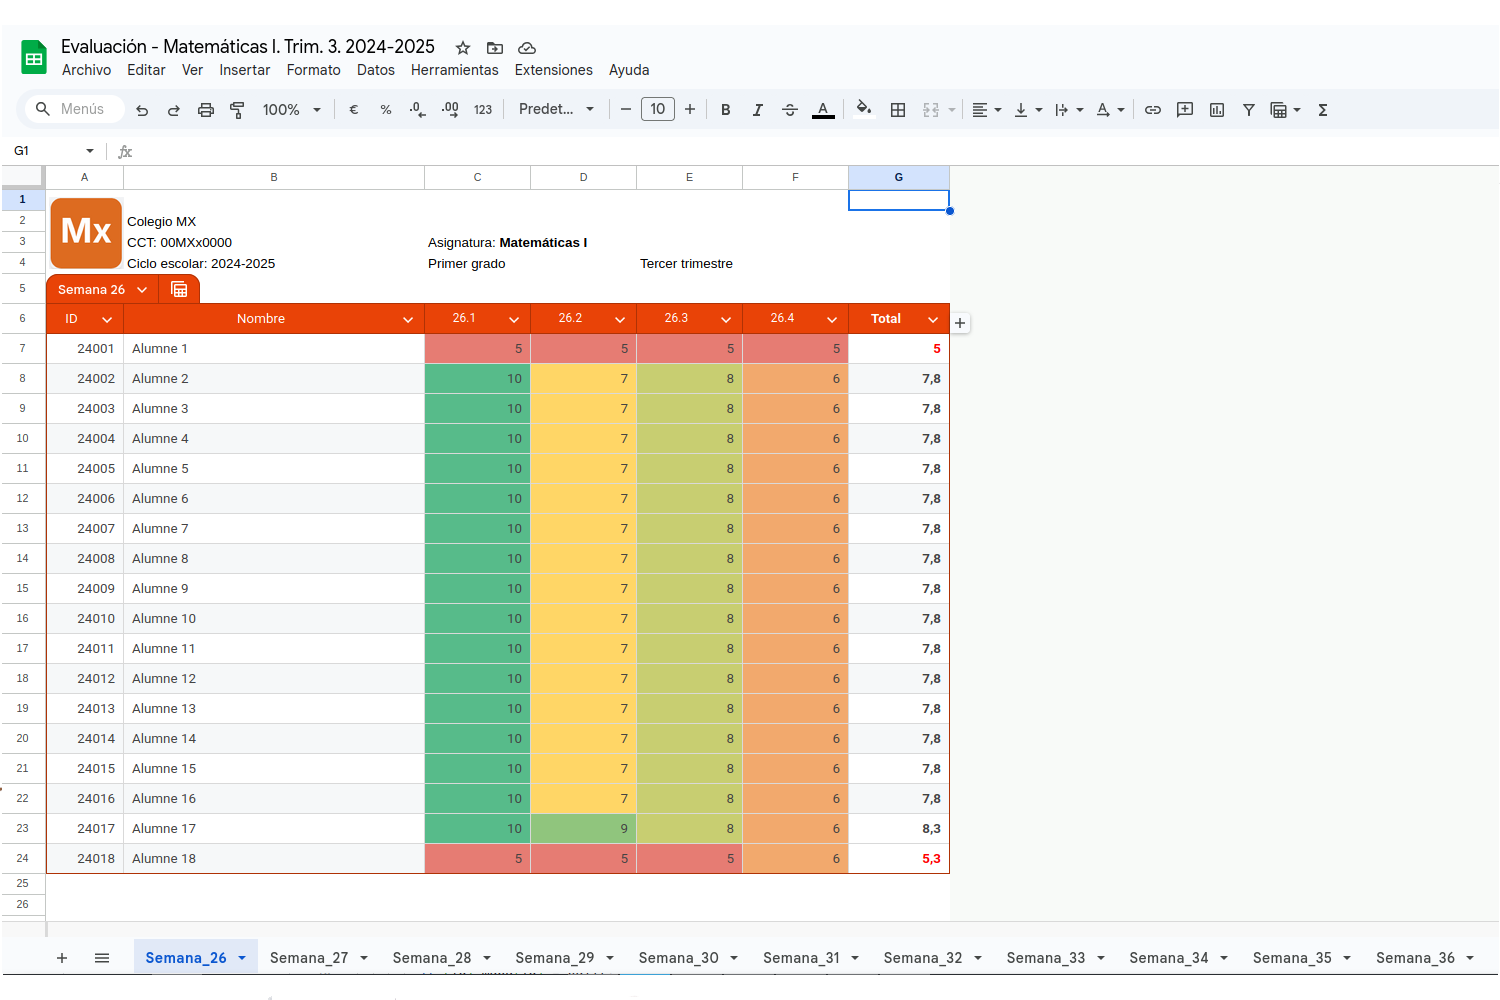
Task: Open the Insertar menu
Action: [245, 70]
